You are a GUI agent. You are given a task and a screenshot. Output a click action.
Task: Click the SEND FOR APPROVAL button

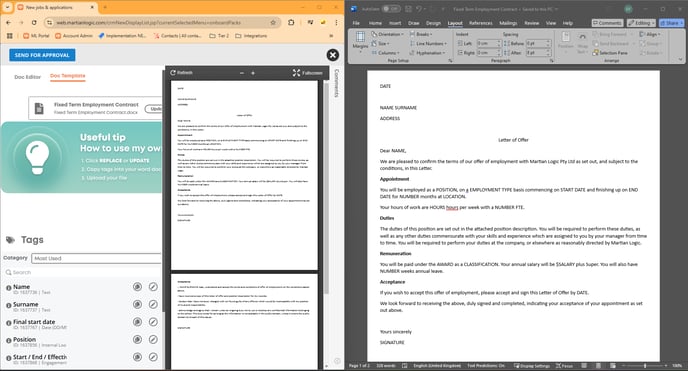click(42, 55)
